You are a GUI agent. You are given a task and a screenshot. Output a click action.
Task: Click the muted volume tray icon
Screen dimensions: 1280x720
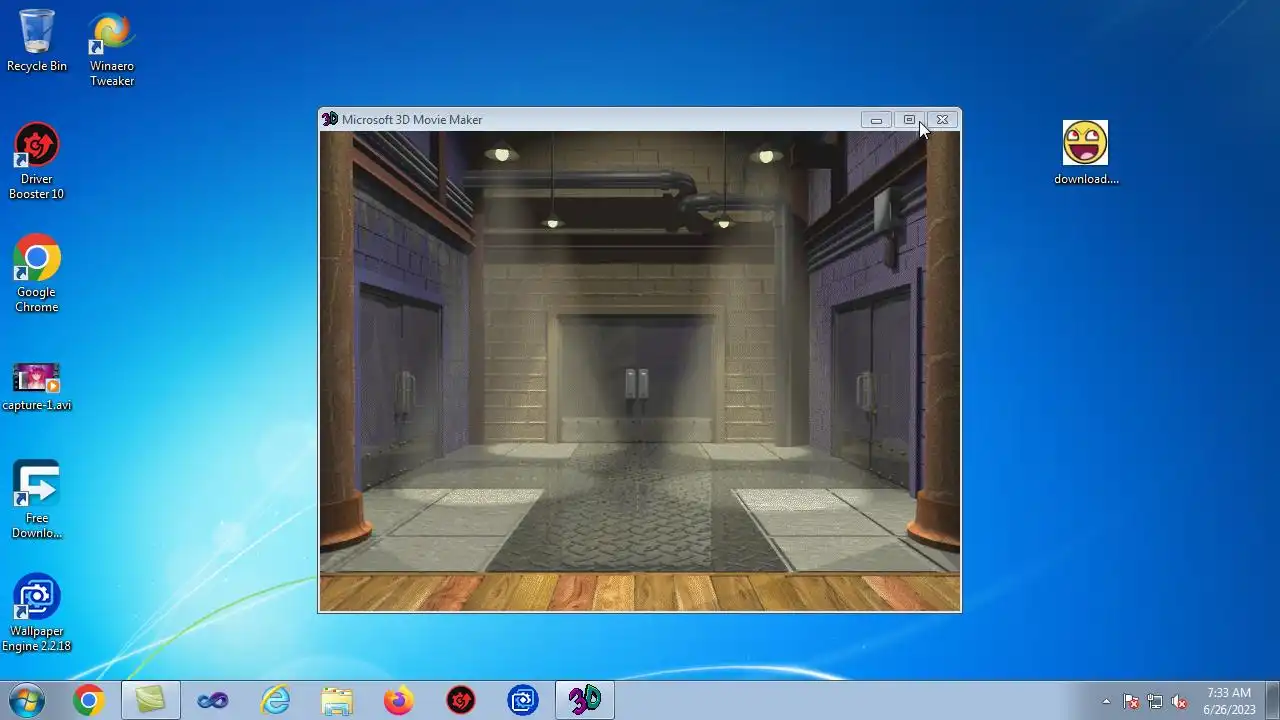[x=1179, y=701]
